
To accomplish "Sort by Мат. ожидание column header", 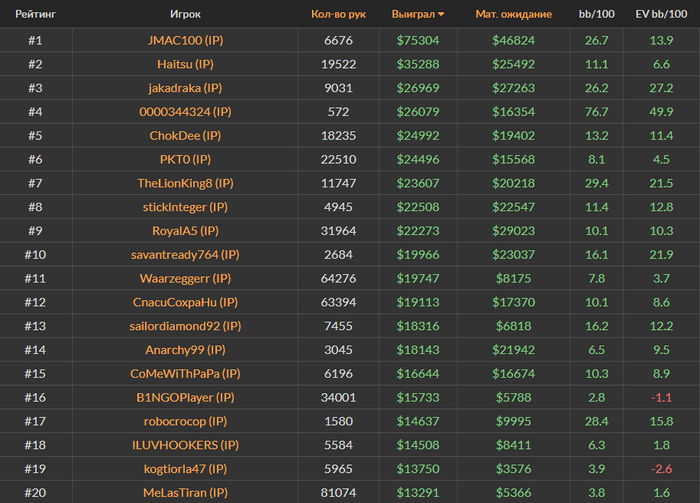I will point(513,15).
